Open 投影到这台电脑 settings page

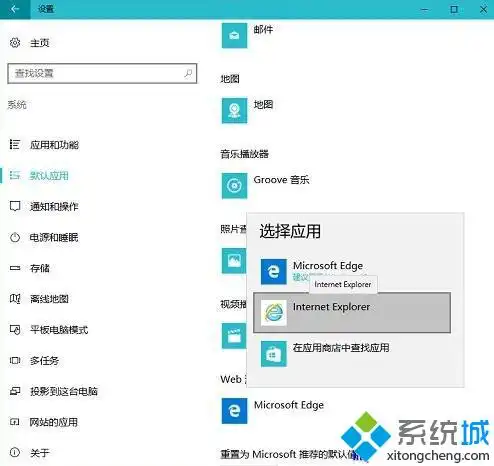pyautogui.click(x=64, y=391)
